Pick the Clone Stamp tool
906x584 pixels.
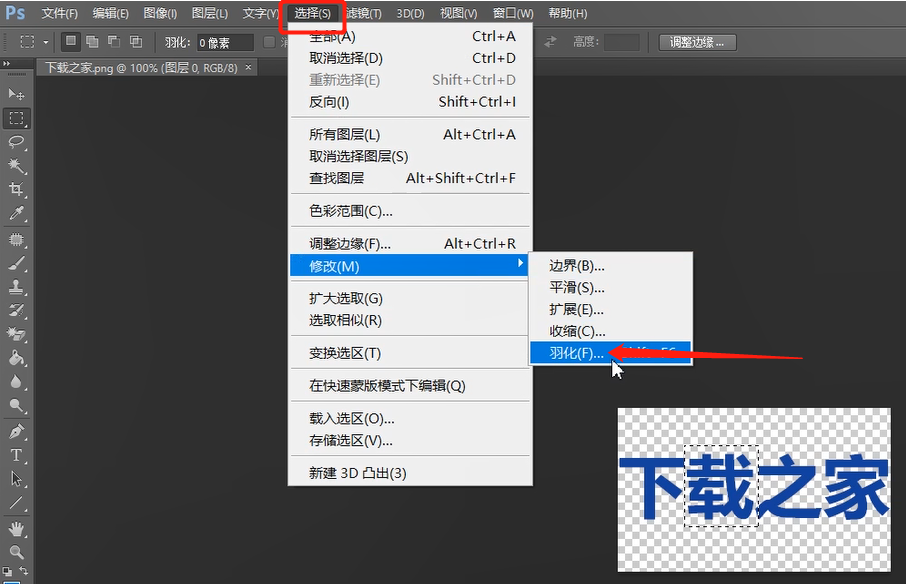(x=14, y=287)
